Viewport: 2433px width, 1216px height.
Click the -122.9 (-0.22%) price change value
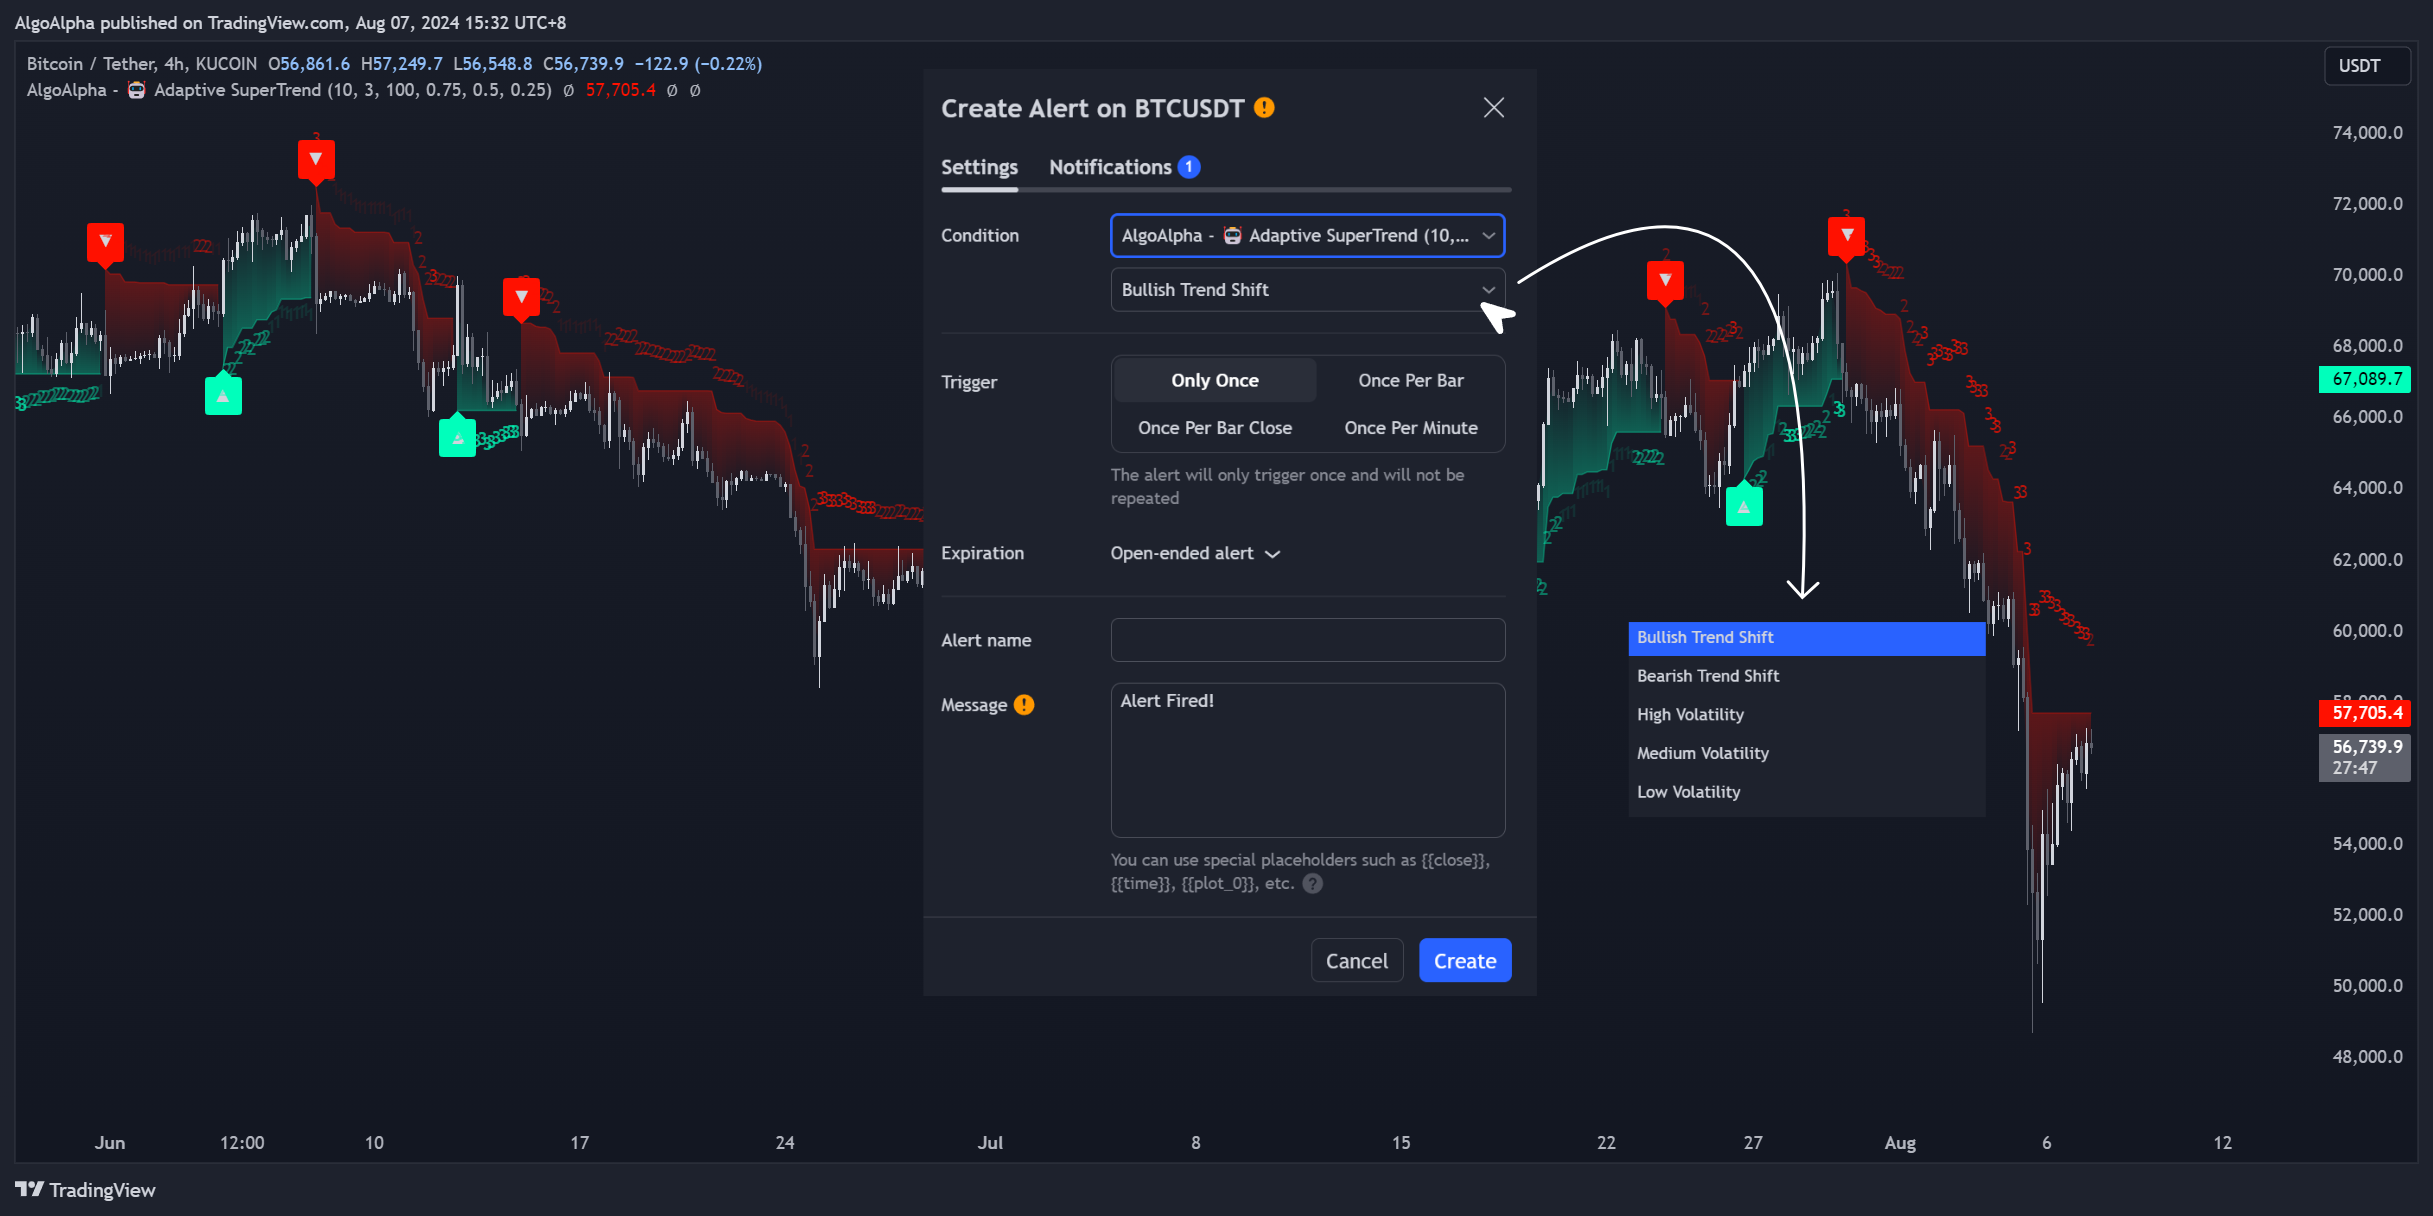(698, 64)
